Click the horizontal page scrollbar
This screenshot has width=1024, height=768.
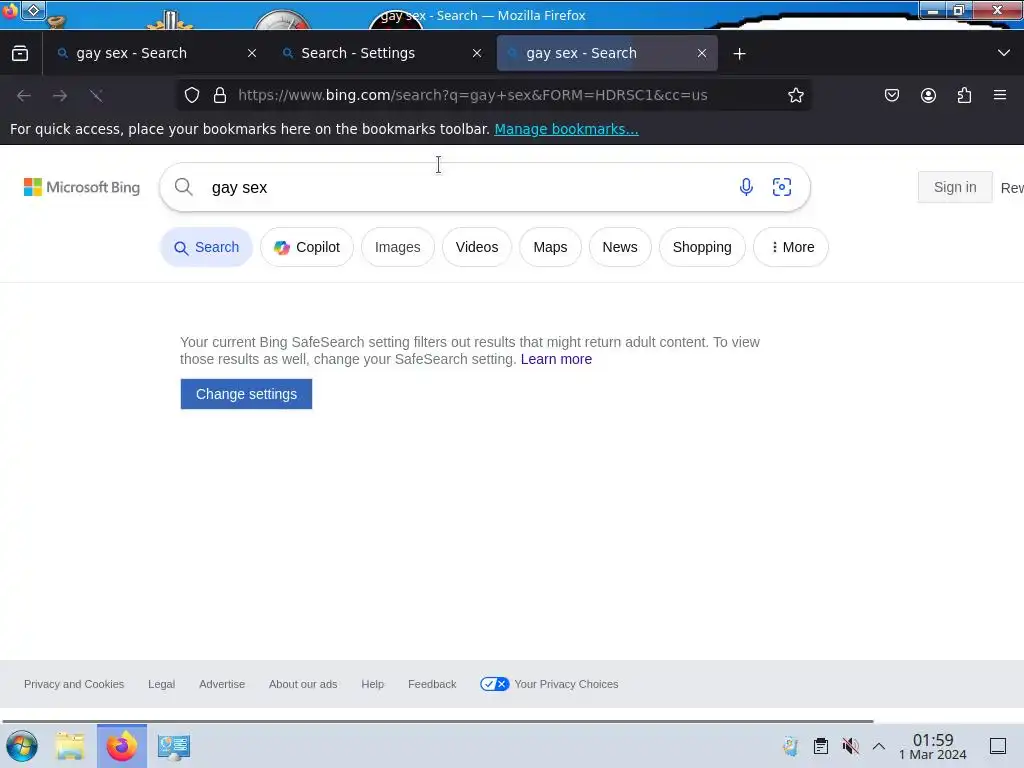tap(438, 721)
